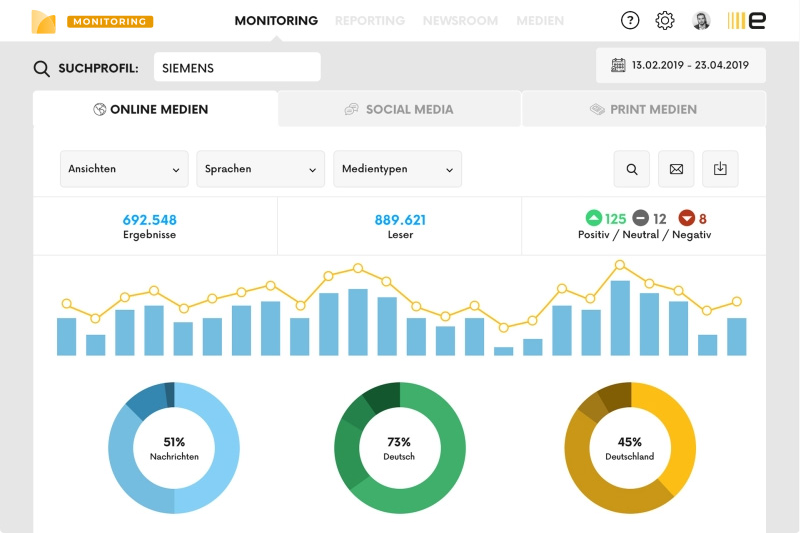Click the orange MONITORING badge

110,21
